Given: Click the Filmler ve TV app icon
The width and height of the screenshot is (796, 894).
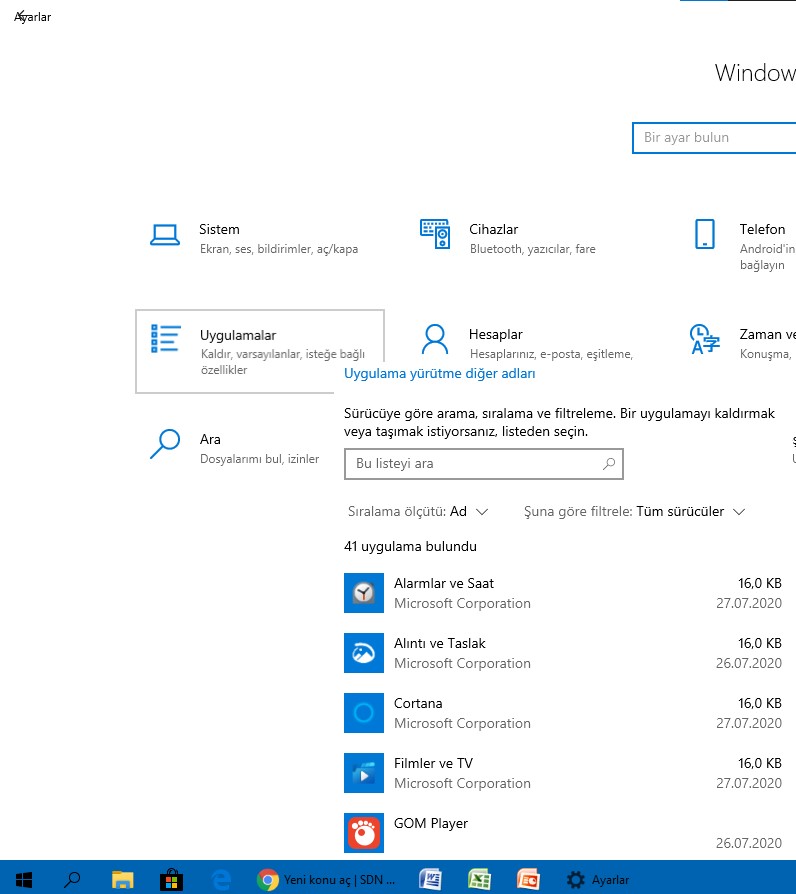Looking at the screenshot, I should 364,773.
